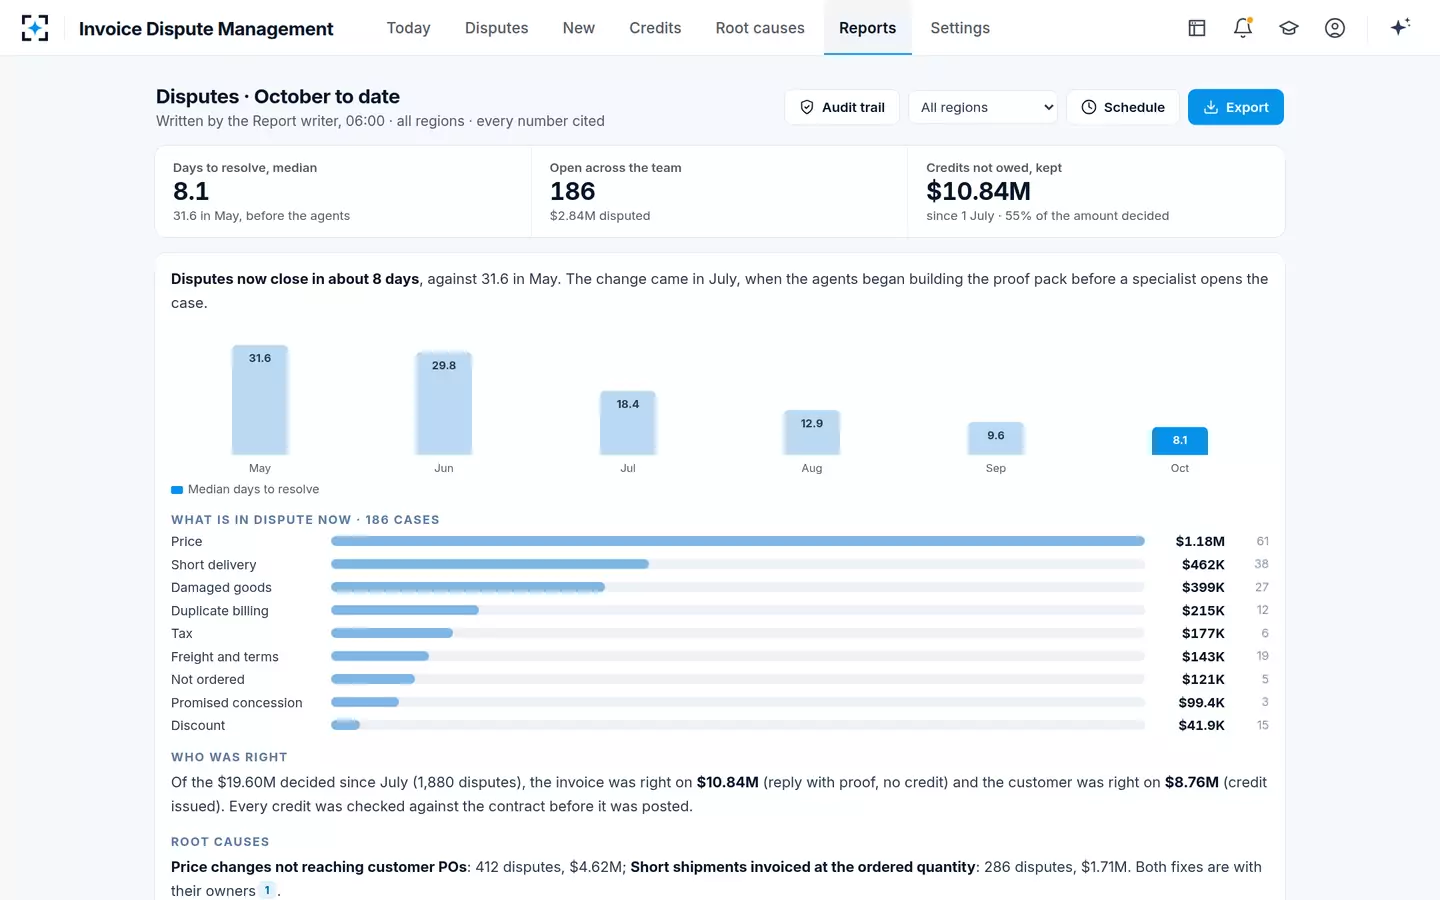This screenshot has width=1440, height=900.
Task: Click the Schedule button
Action: pyautogui.click(x=1123, y=107)
